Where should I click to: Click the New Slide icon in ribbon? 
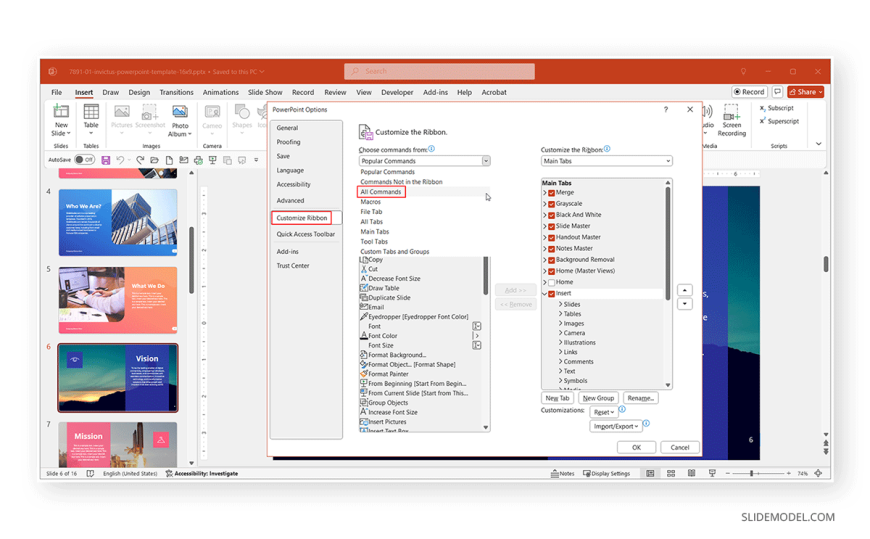tap(61, 112)
